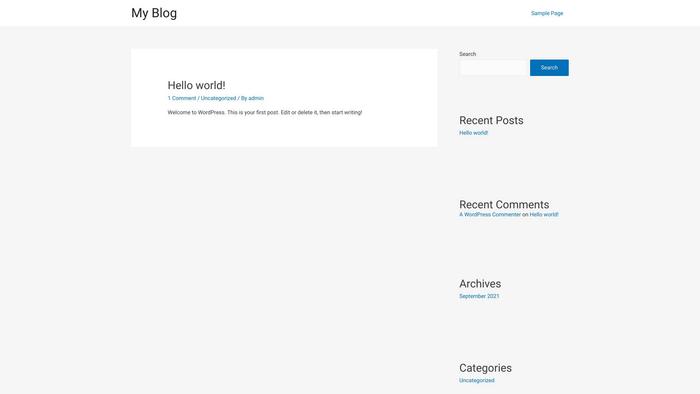Open the A WordPress Commenter link

tap(490, 215)
